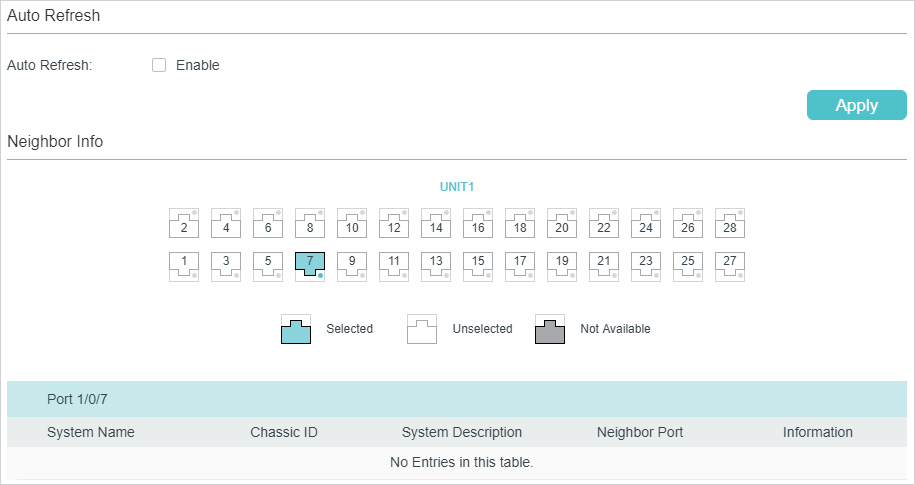
Task: Choose port 19 on the bottom row
Action: [x=562, y=267]
